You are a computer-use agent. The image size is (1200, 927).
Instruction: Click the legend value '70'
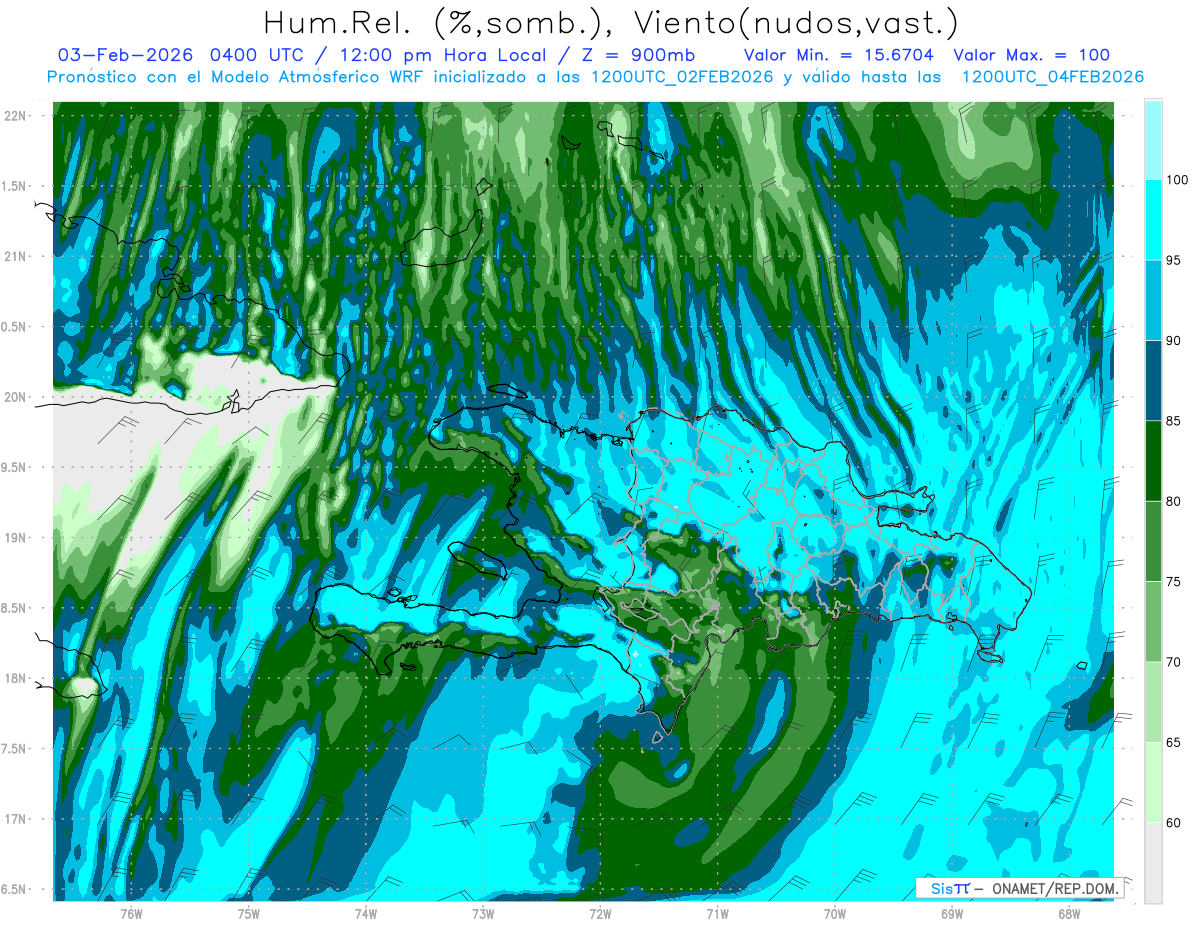(x=1175, y=662)
